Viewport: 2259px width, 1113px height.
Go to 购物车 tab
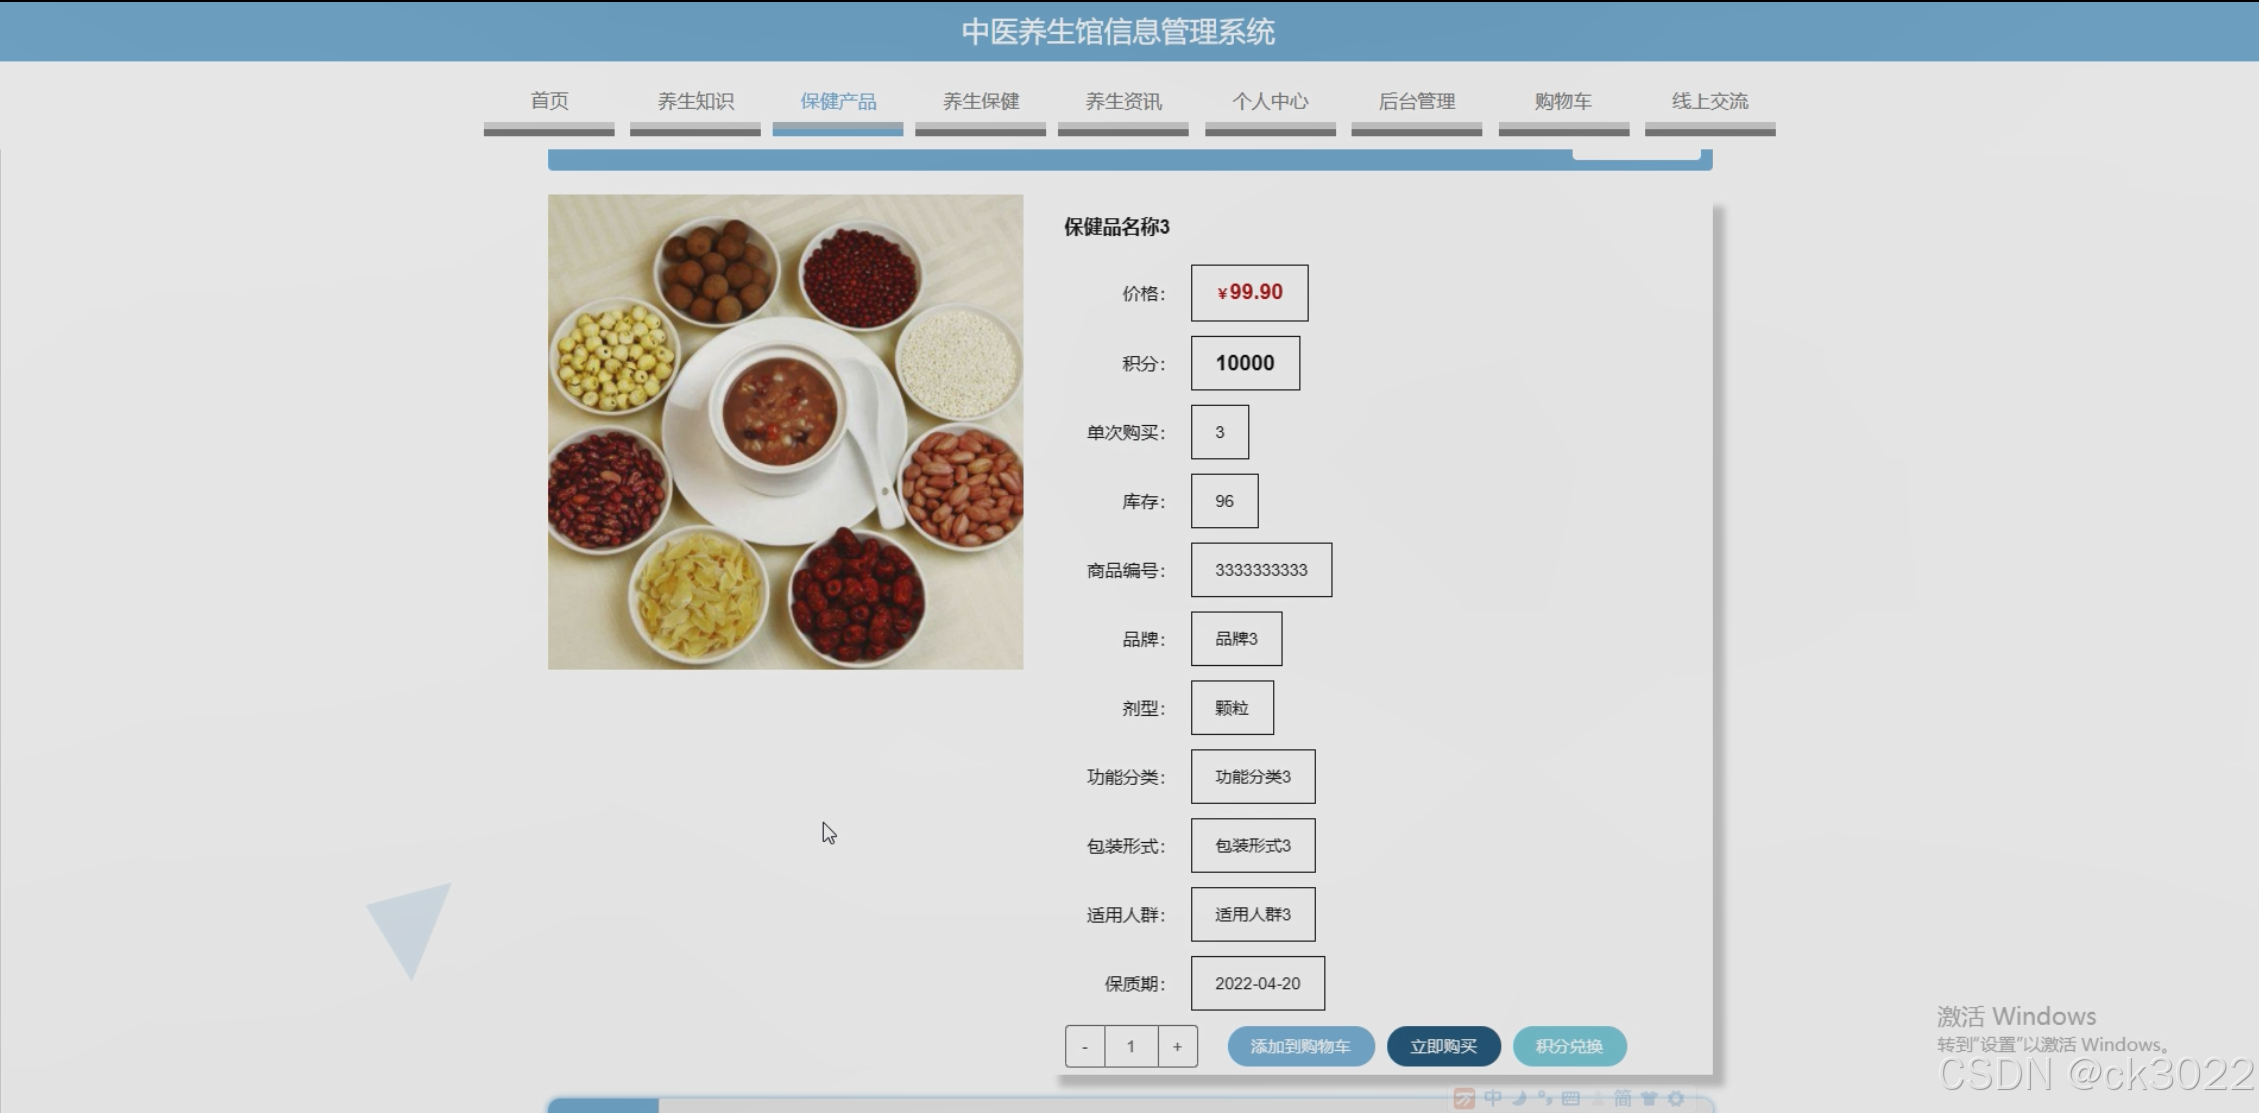pyautogui.click(x=1563, y=101)
